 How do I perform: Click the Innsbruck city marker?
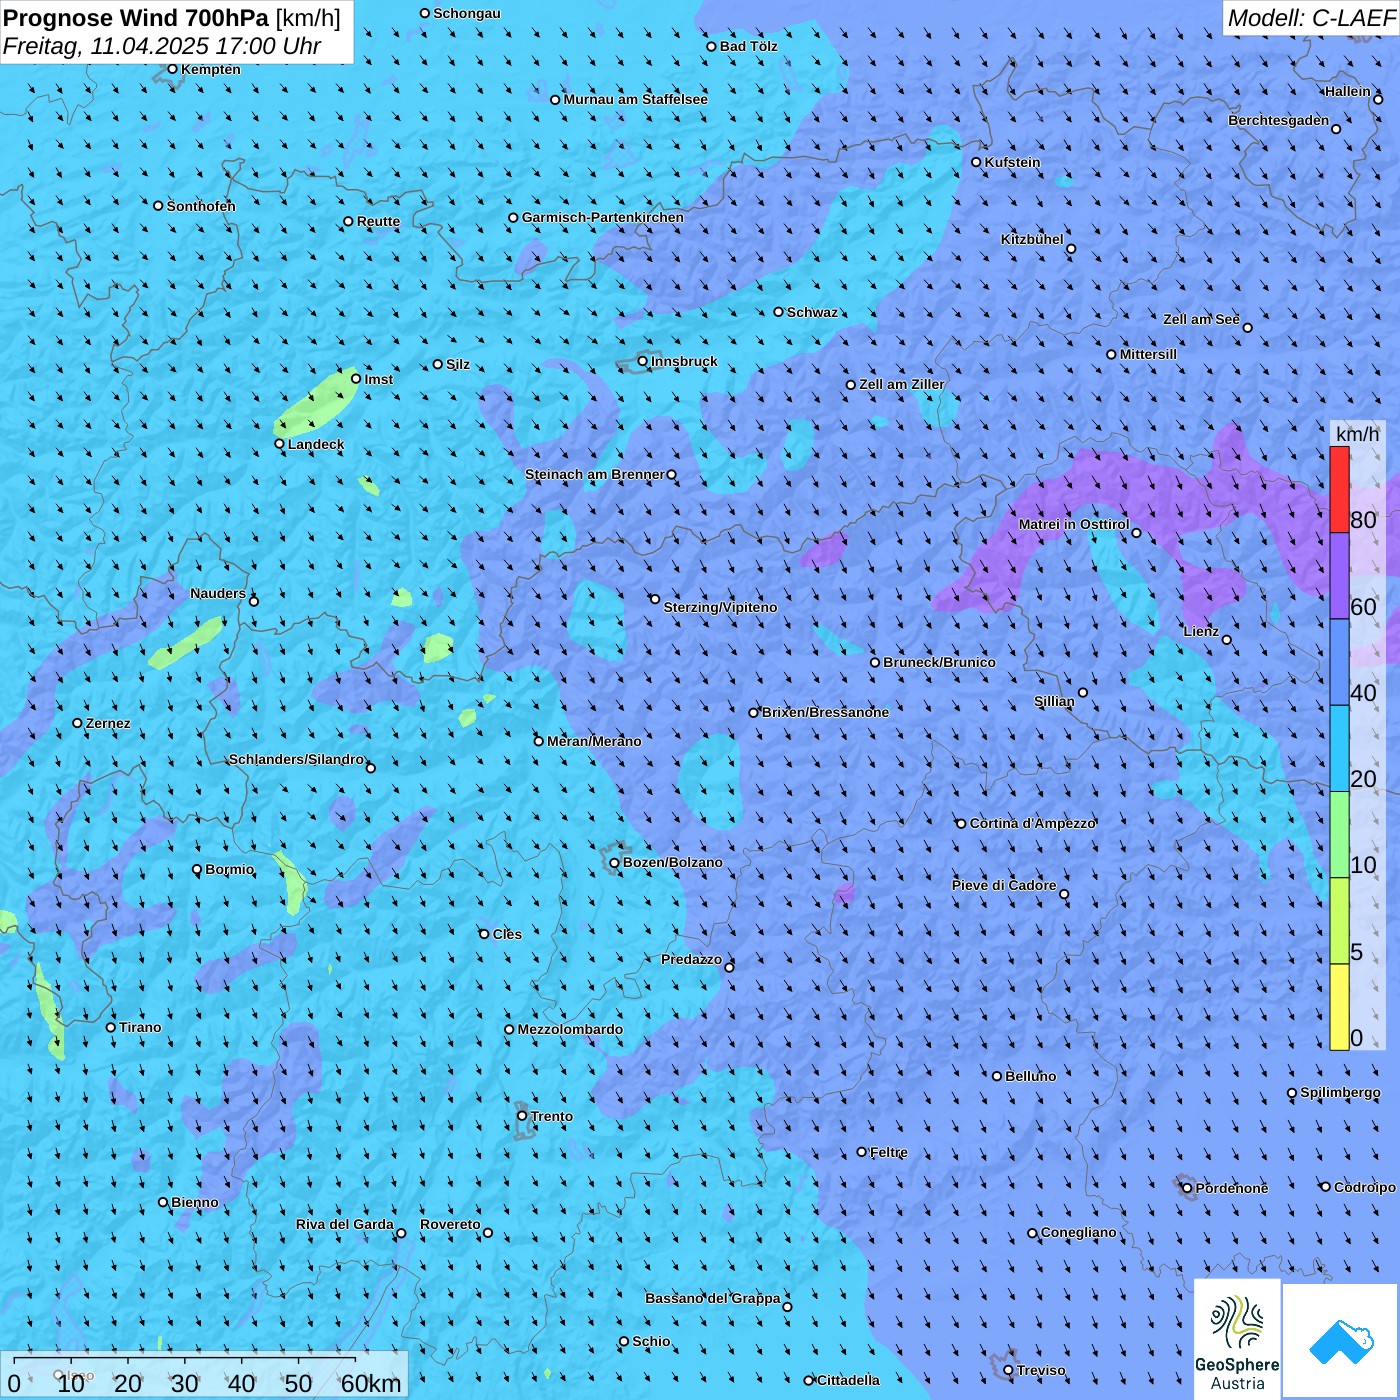(x=643, y=361)
